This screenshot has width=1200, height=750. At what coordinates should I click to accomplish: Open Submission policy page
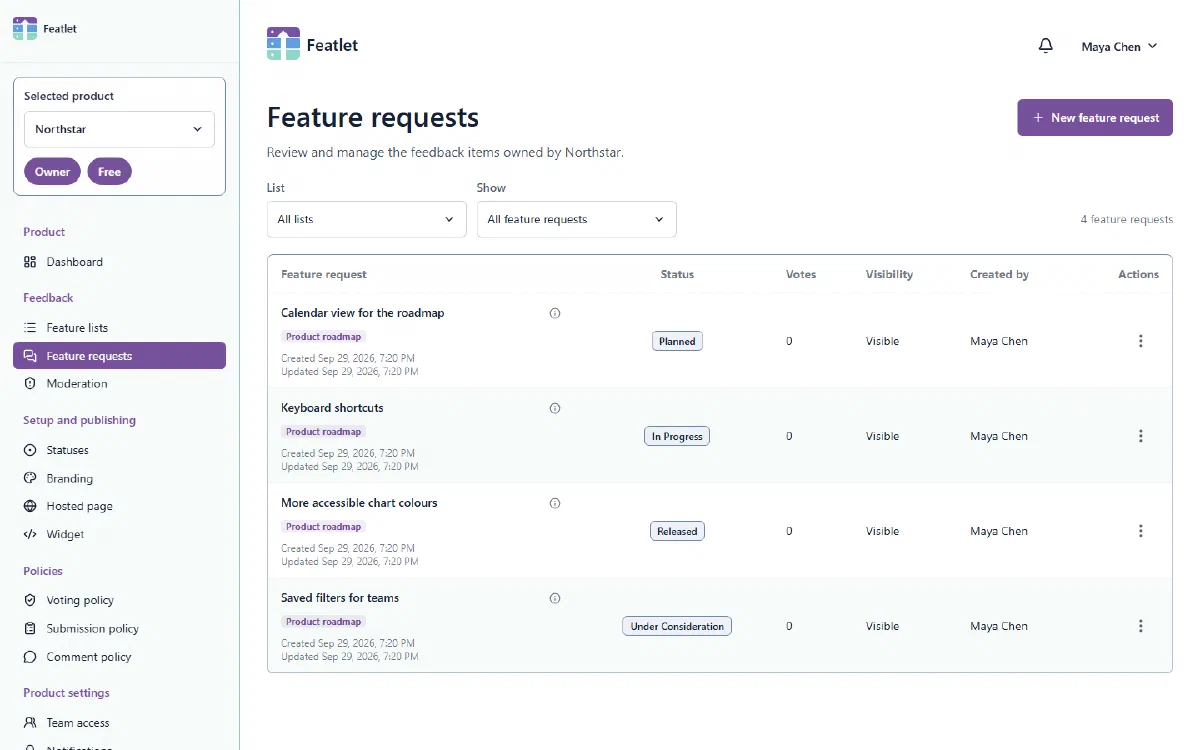coord(119,628)
